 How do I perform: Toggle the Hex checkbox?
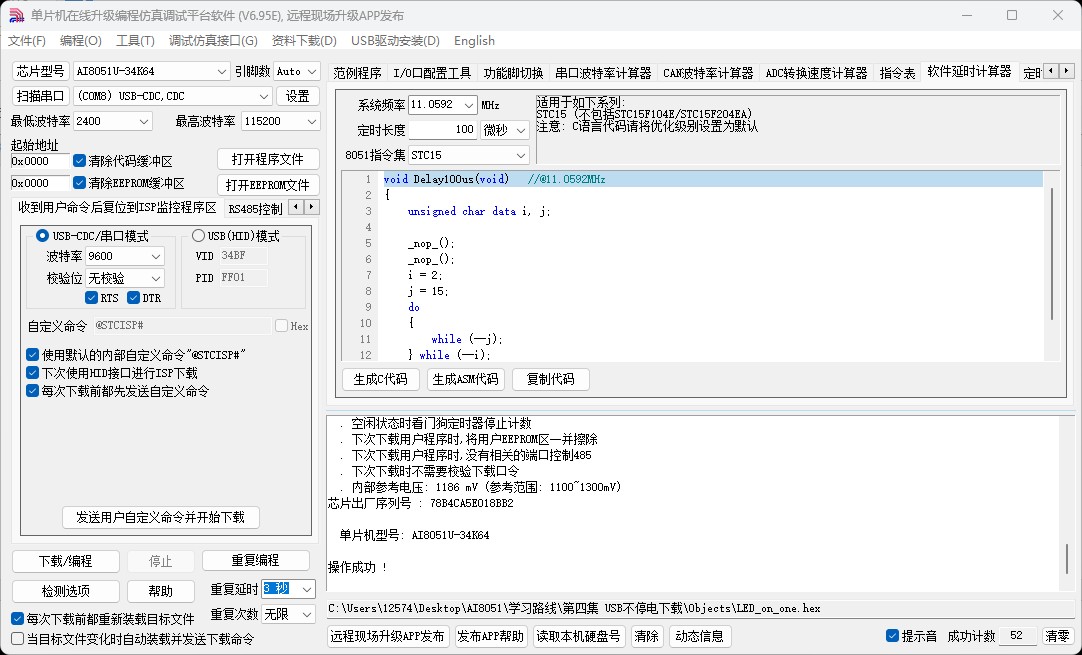click(x=282, y=326)
